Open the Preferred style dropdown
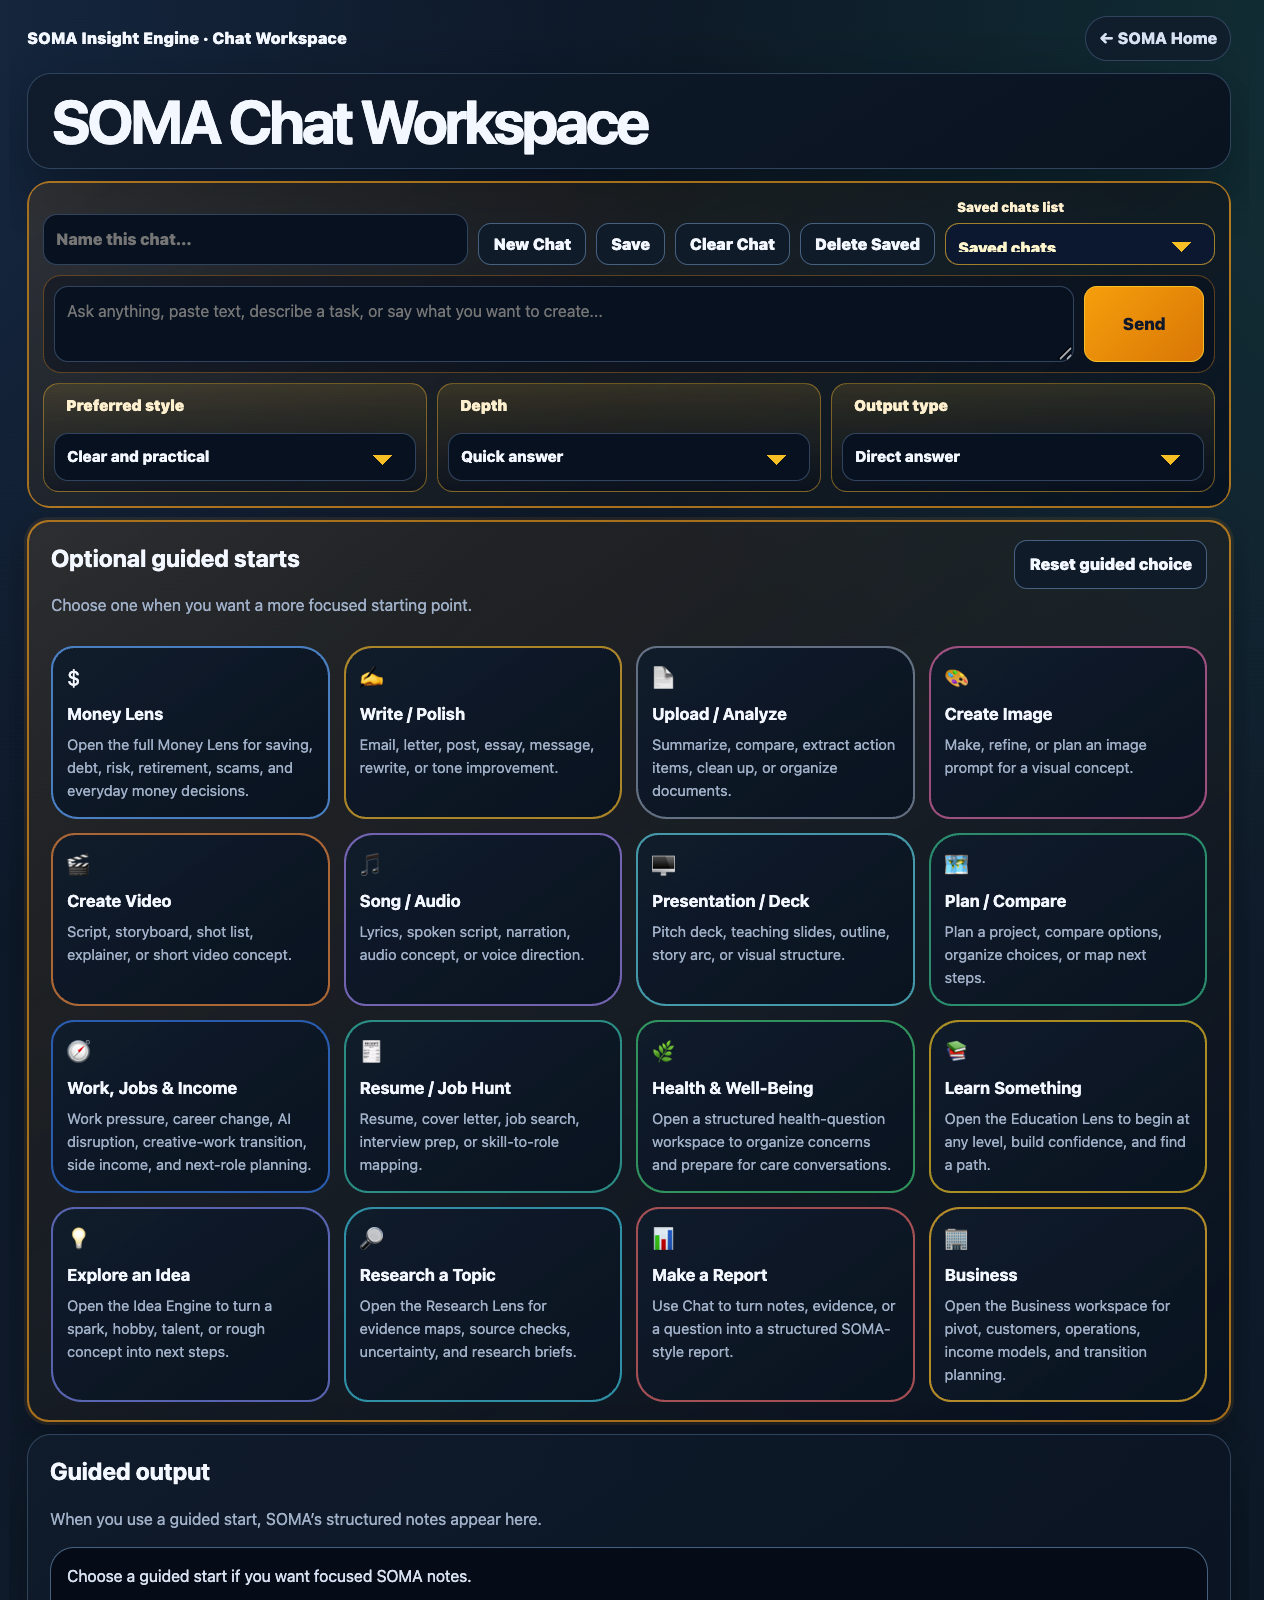This screenshot has width=1264, height=1600. click(234, 457)
